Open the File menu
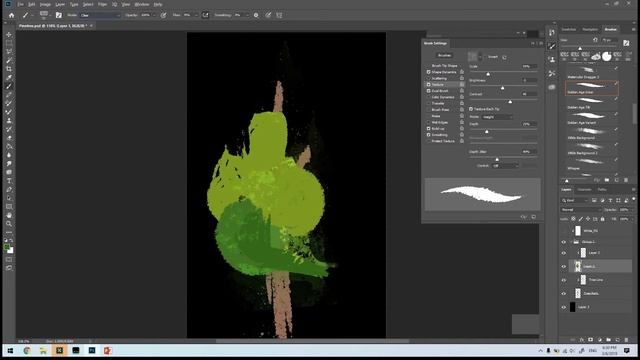This screenshot has width=640, height=360. pyautogui.click(x=20, y=4)
